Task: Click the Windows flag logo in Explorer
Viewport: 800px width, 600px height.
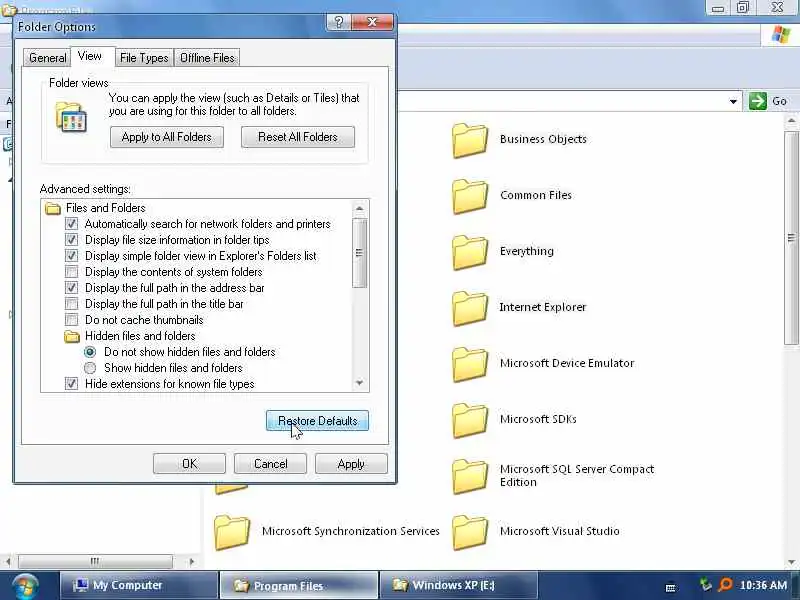Action: pos(780,35)
